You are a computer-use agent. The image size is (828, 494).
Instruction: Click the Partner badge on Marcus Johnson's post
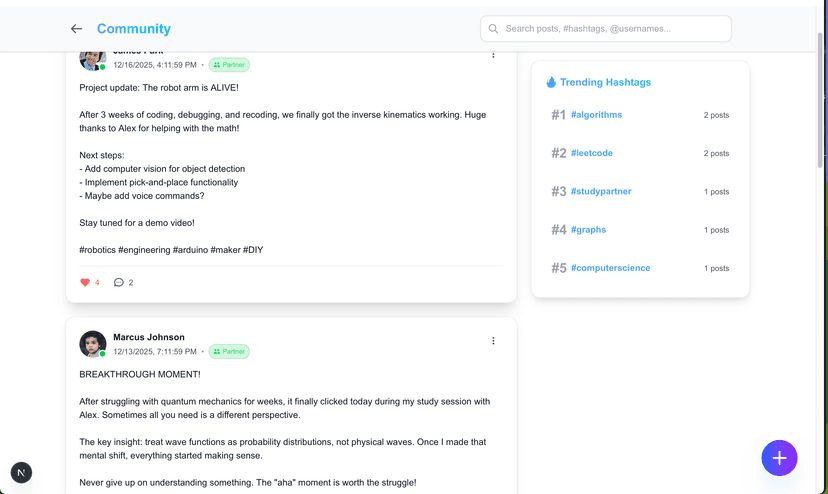229,352
